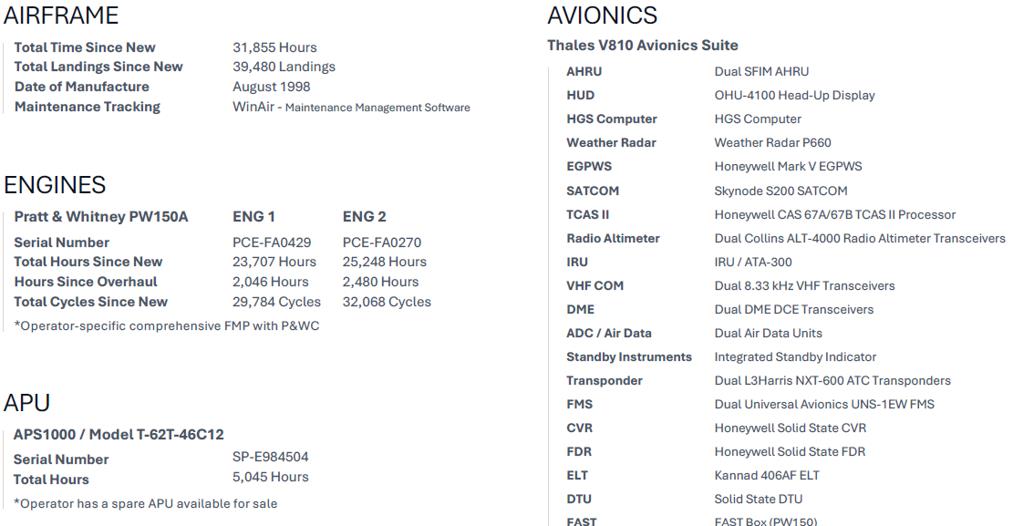Click the Kannad 406AF ELT entry

click(766, 476)
